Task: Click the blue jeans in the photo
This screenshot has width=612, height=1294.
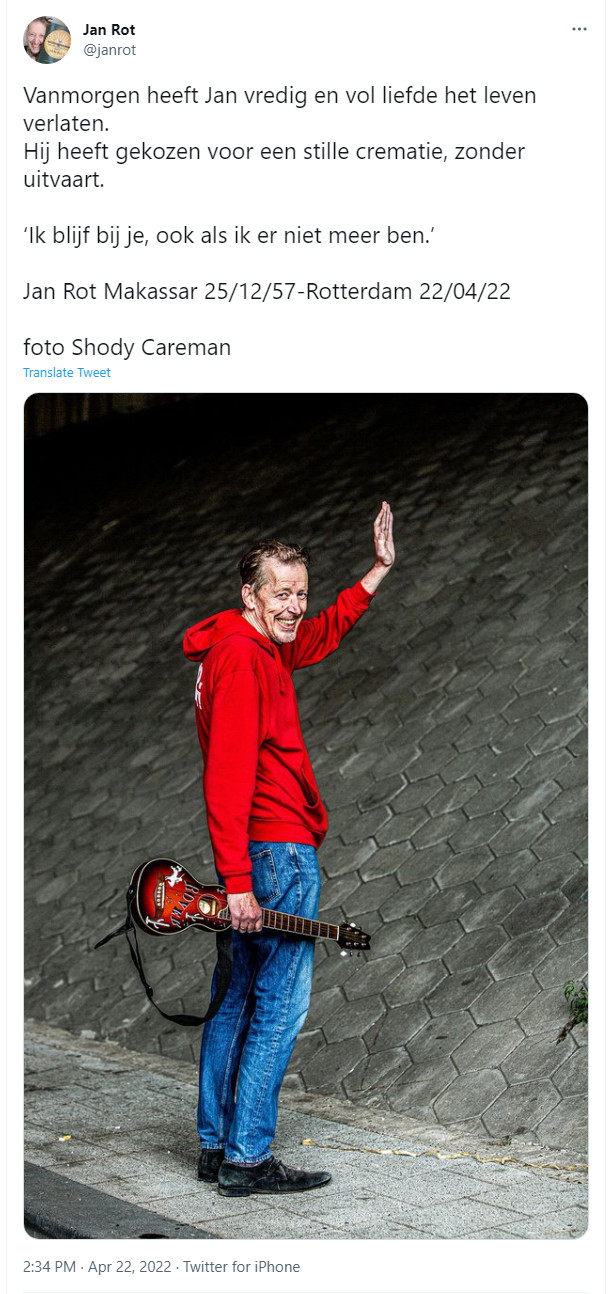Action: [257, 1000]
